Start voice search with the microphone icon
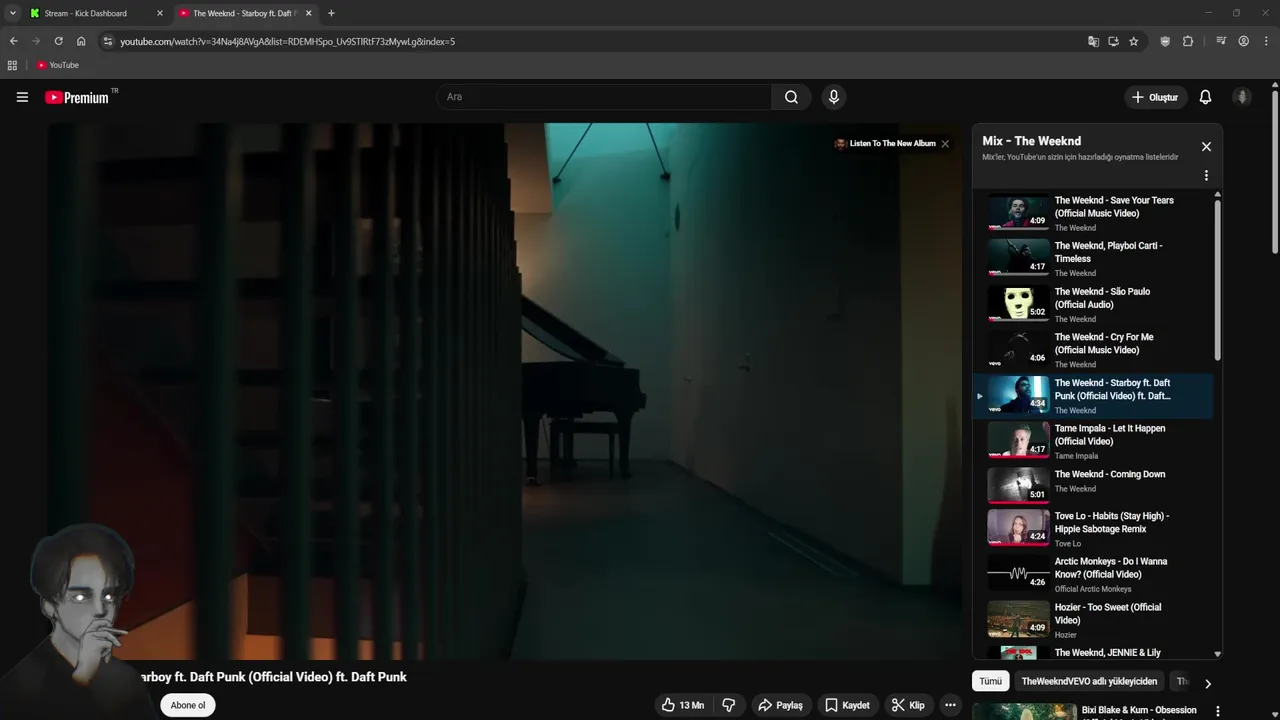The width and height of the screenshot is (1280, 720). [834, 97]
